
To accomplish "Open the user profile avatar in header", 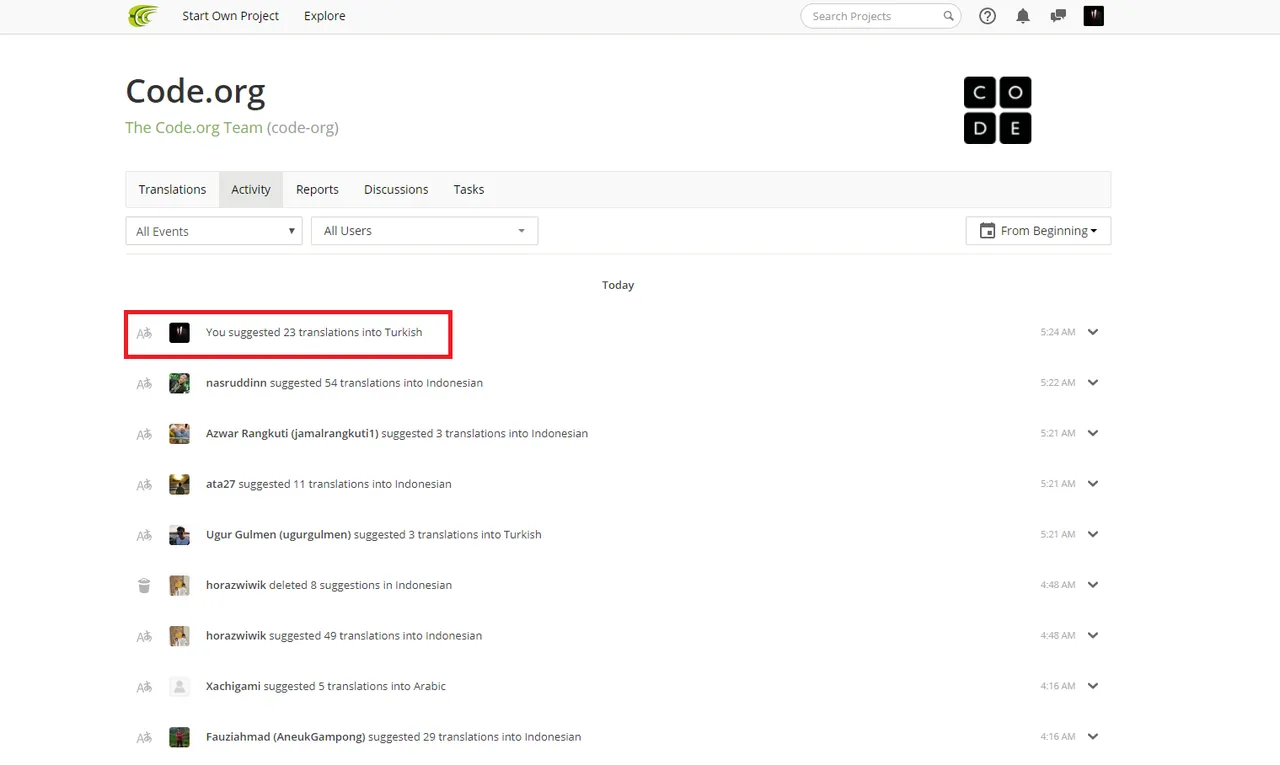I will [x=1094, y=16].
